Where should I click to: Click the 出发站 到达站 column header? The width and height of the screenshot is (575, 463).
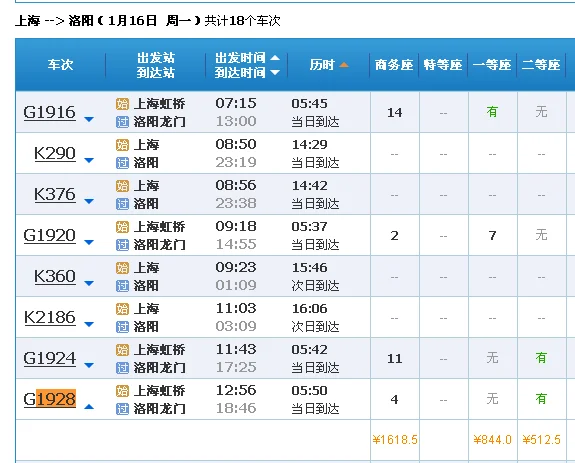click(156, 65)
